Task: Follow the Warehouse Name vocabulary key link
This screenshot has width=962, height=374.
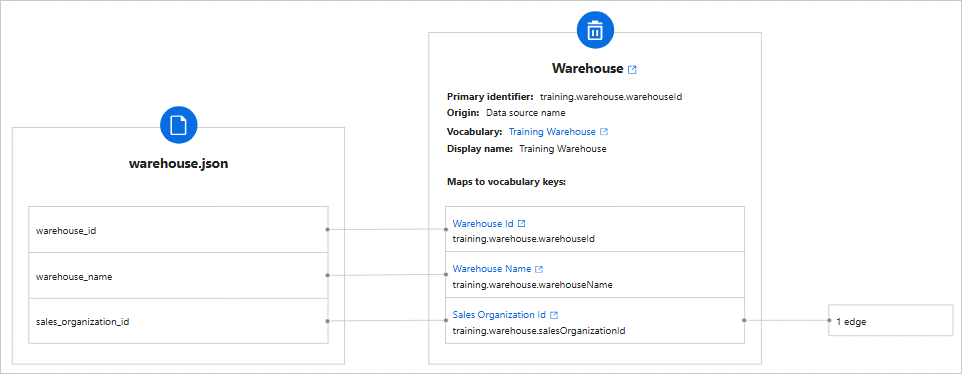Action: (491, 269)
